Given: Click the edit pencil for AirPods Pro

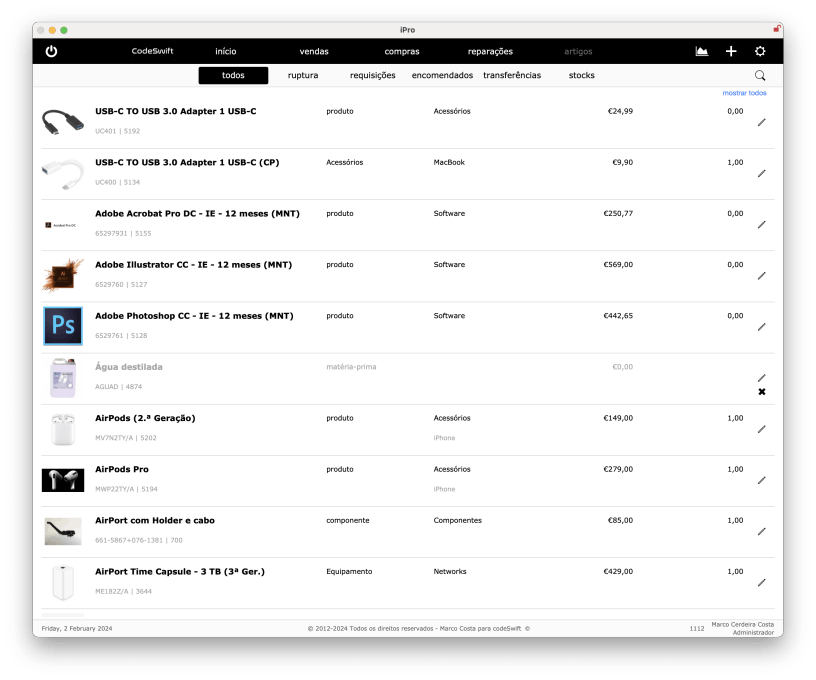Looking at the screenshot, I should (x=762, y=480).
